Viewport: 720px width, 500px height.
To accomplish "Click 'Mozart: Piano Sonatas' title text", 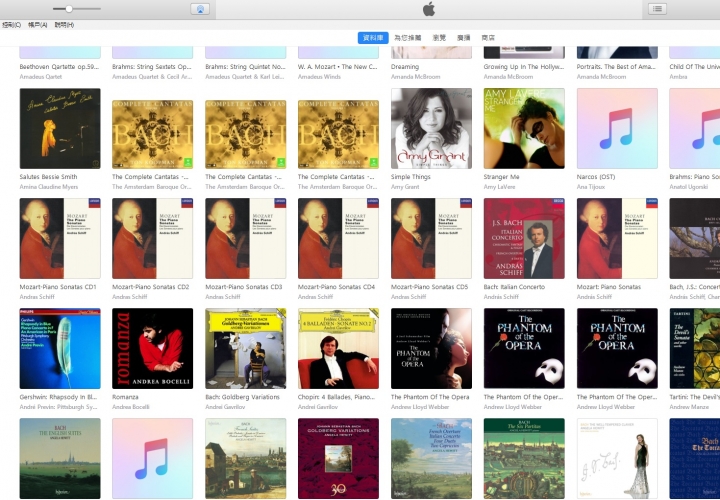I will coord(608,287).
